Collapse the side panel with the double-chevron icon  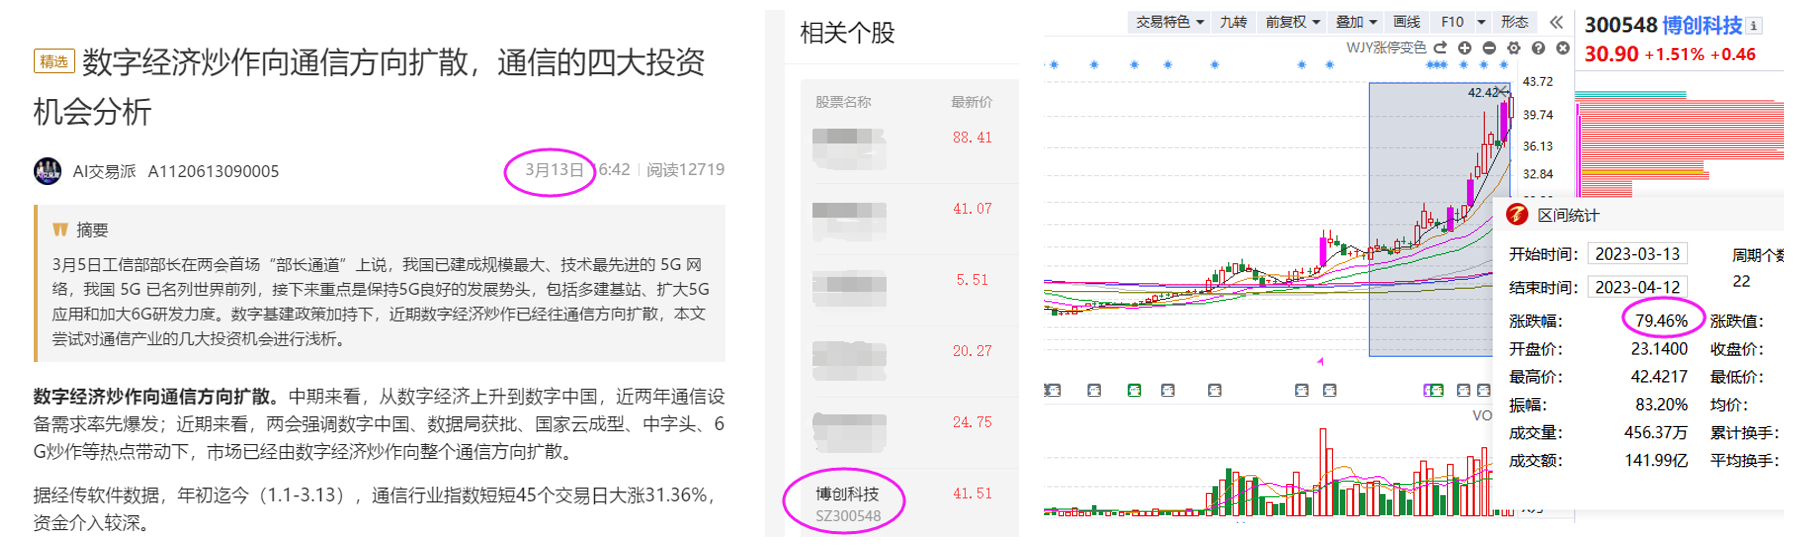click(x=1556, y=22)
